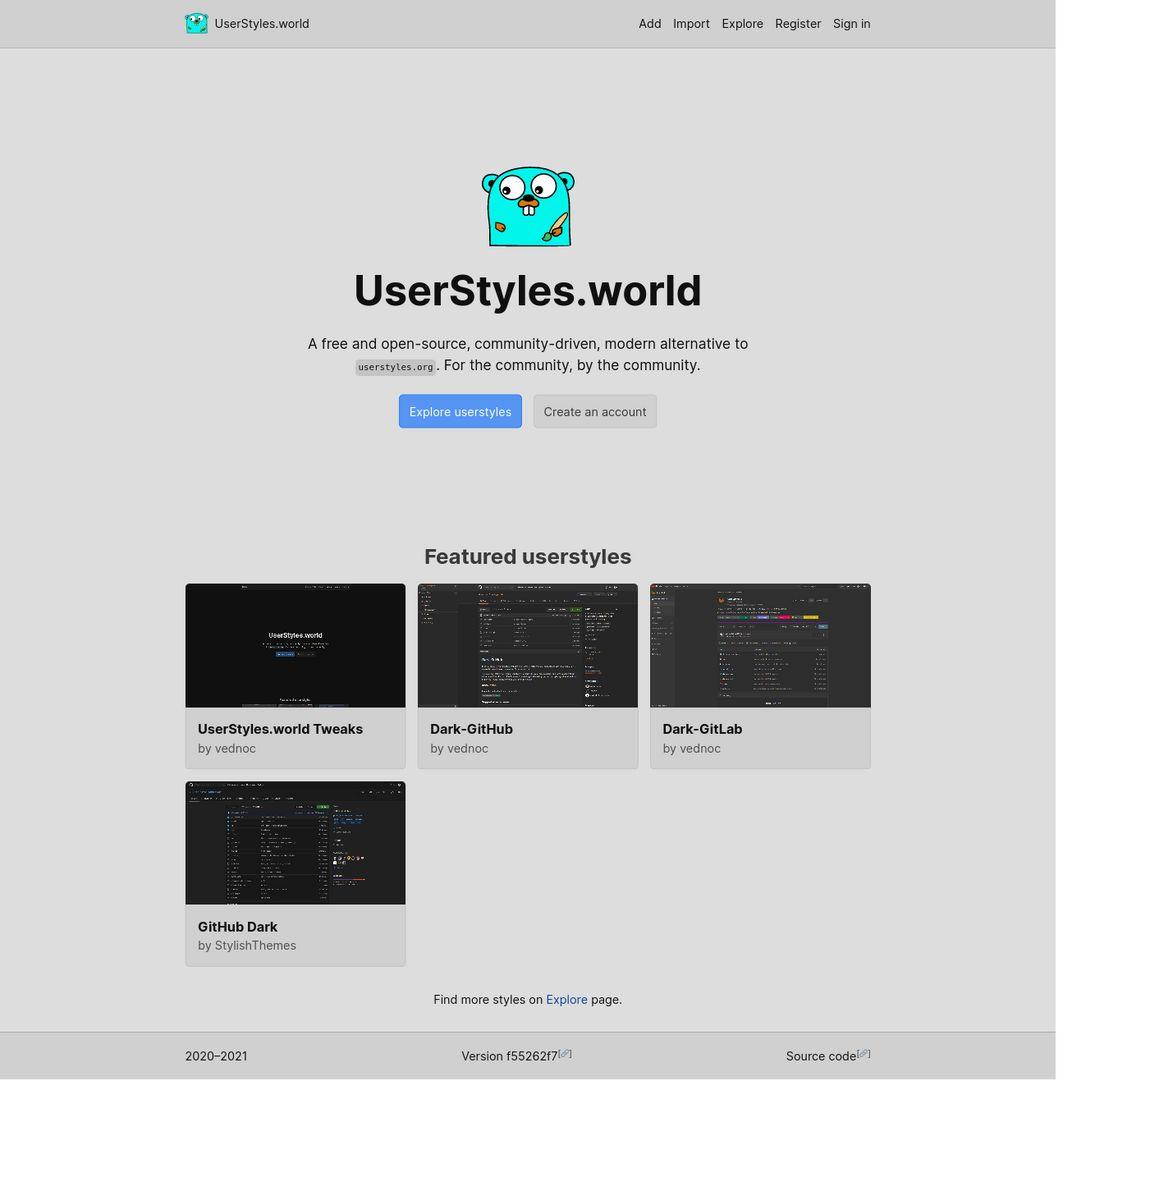Click 'by vednoc' under Dark-GitLab
1173x1200 pixels.
pyautogui.click(x=691, y=748)
